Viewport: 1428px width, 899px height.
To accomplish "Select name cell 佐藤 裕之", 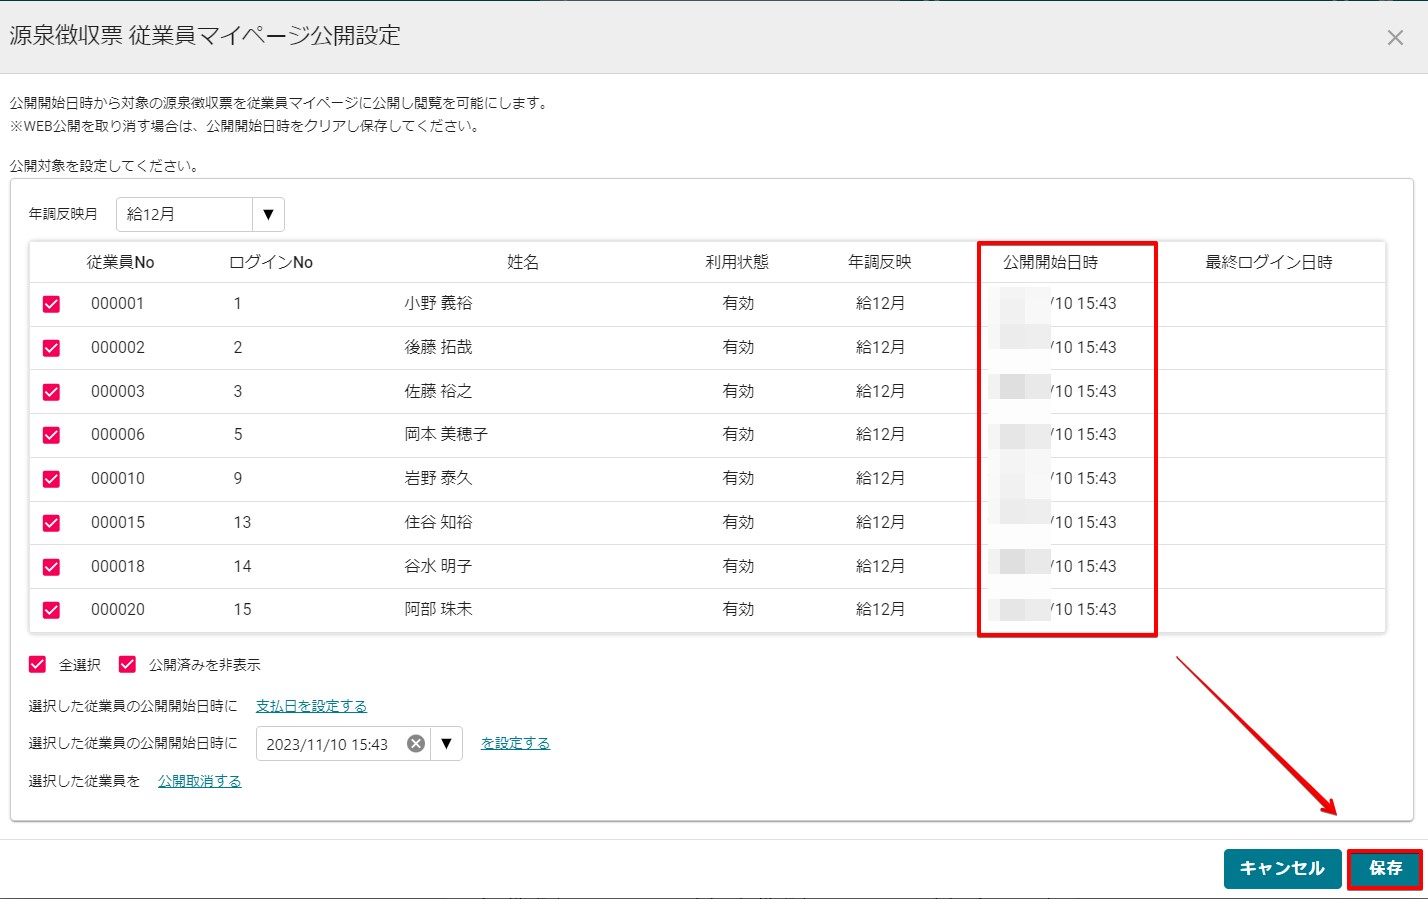I will coord(438,391).
